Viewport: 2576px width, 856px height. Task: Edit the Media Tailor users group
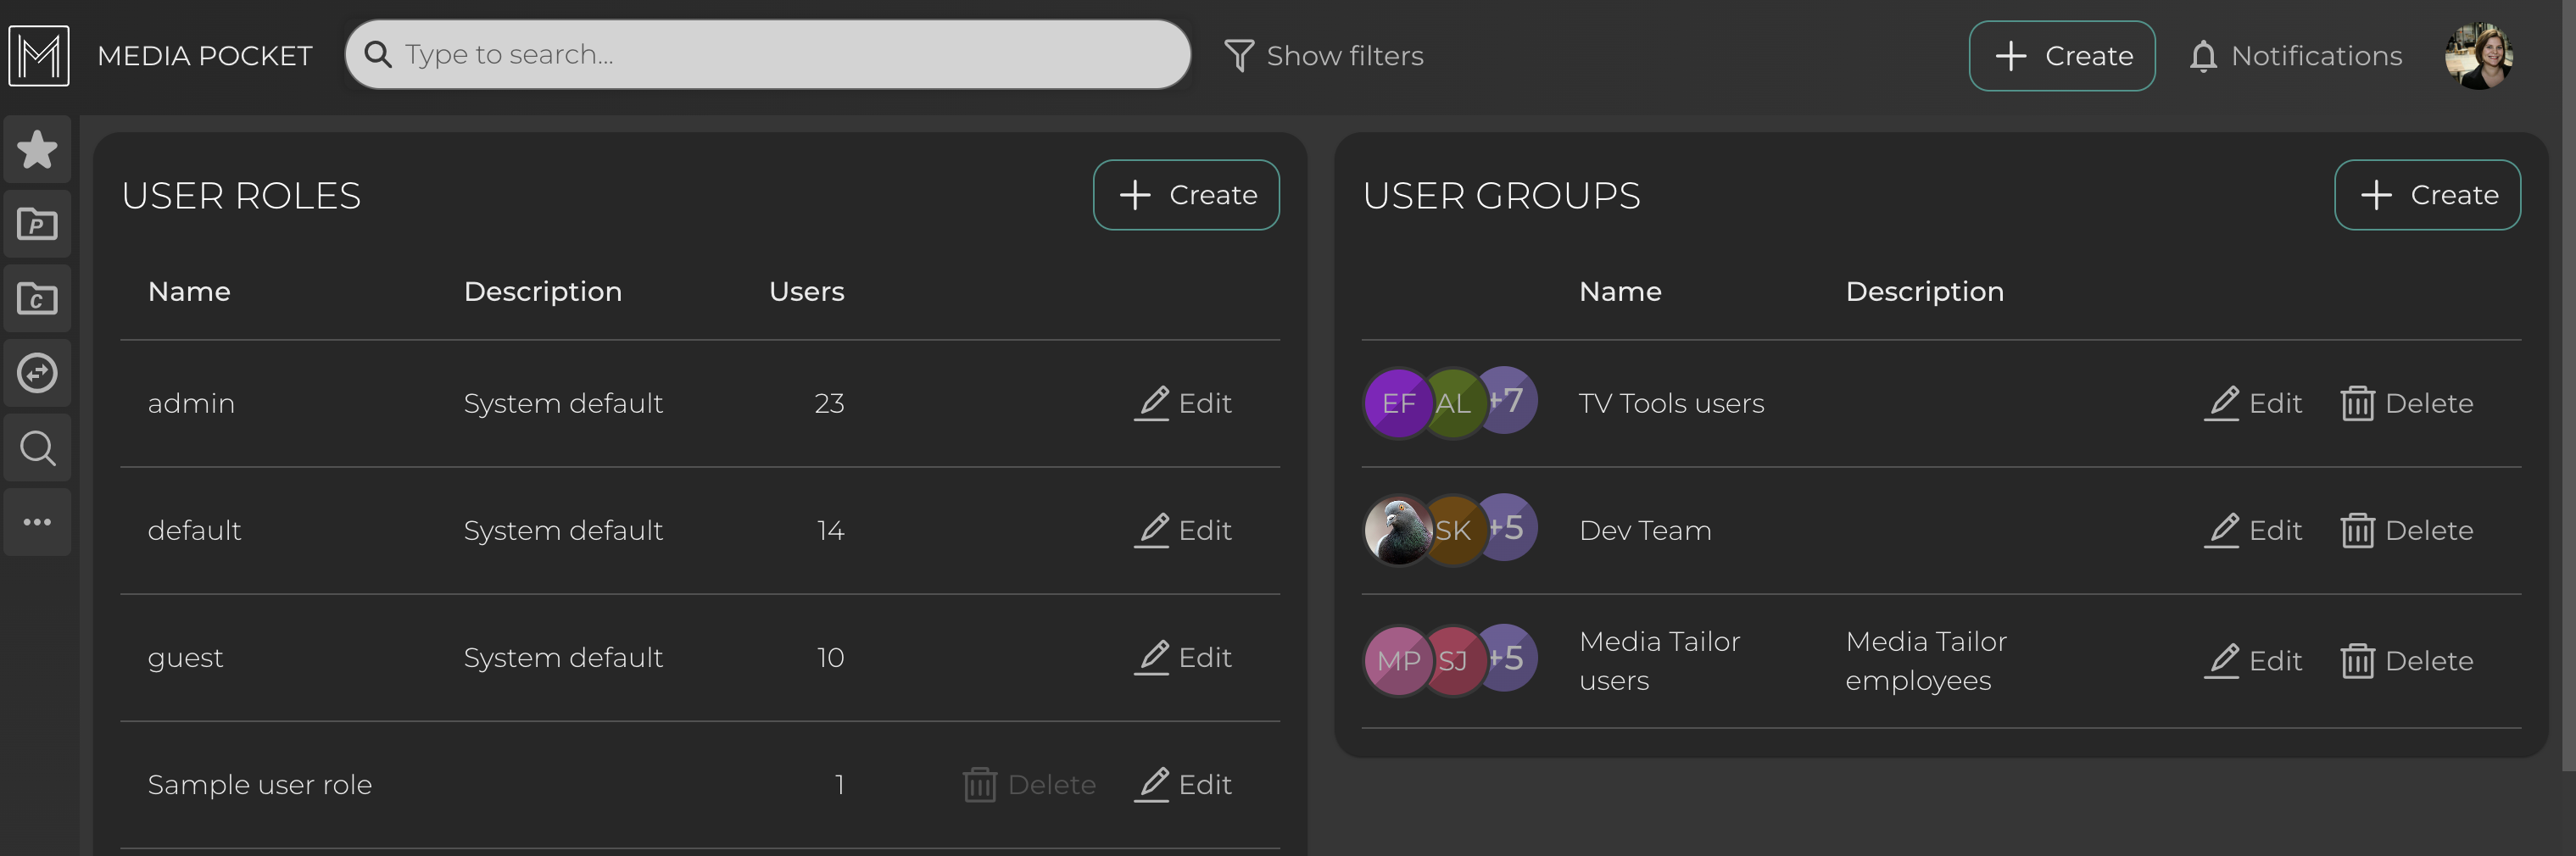pyautogui.click(x=2252, y=660)
